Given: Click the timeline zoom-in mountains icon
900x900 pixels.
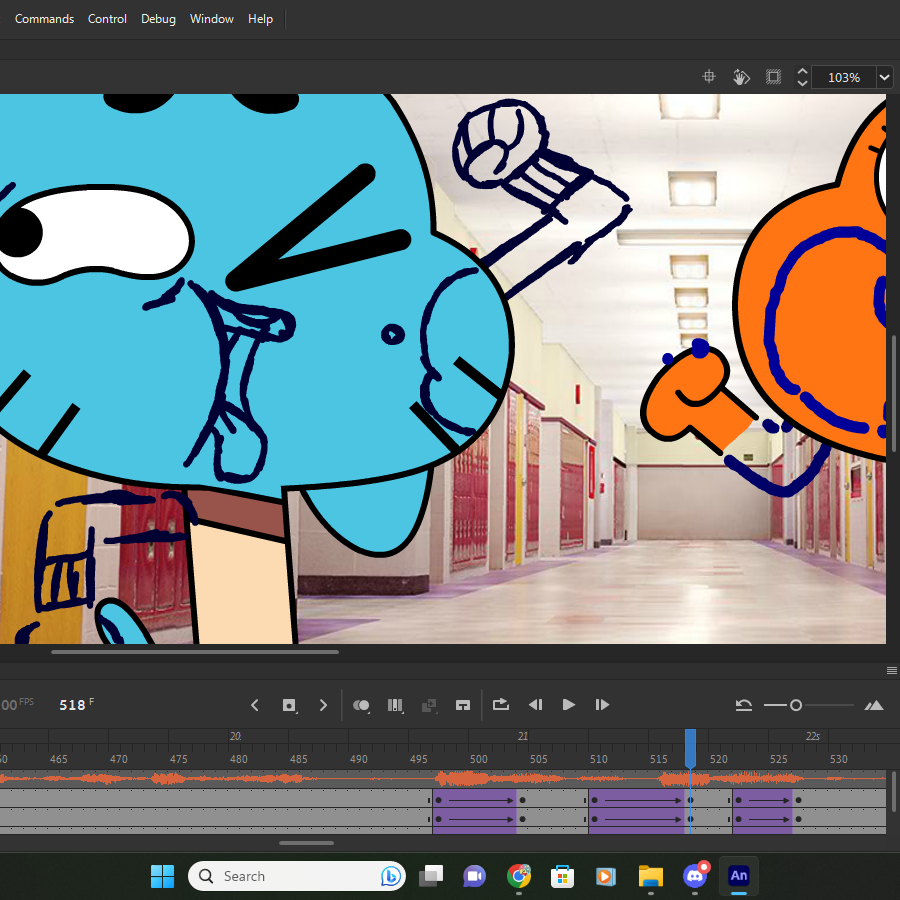Looking at the screenshot, I should 874,705.
